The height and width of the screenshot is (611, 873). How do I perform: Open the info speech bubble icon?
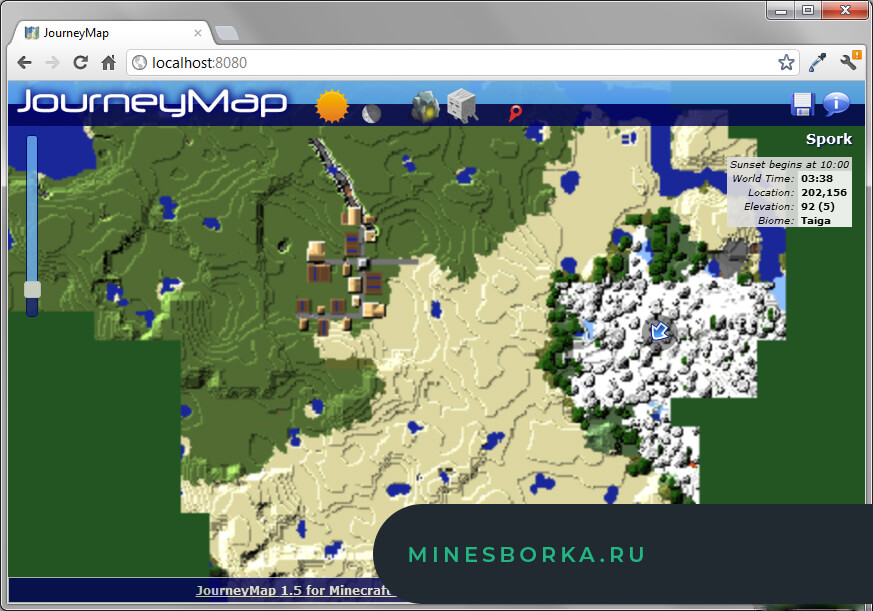[x=836, y=104]
